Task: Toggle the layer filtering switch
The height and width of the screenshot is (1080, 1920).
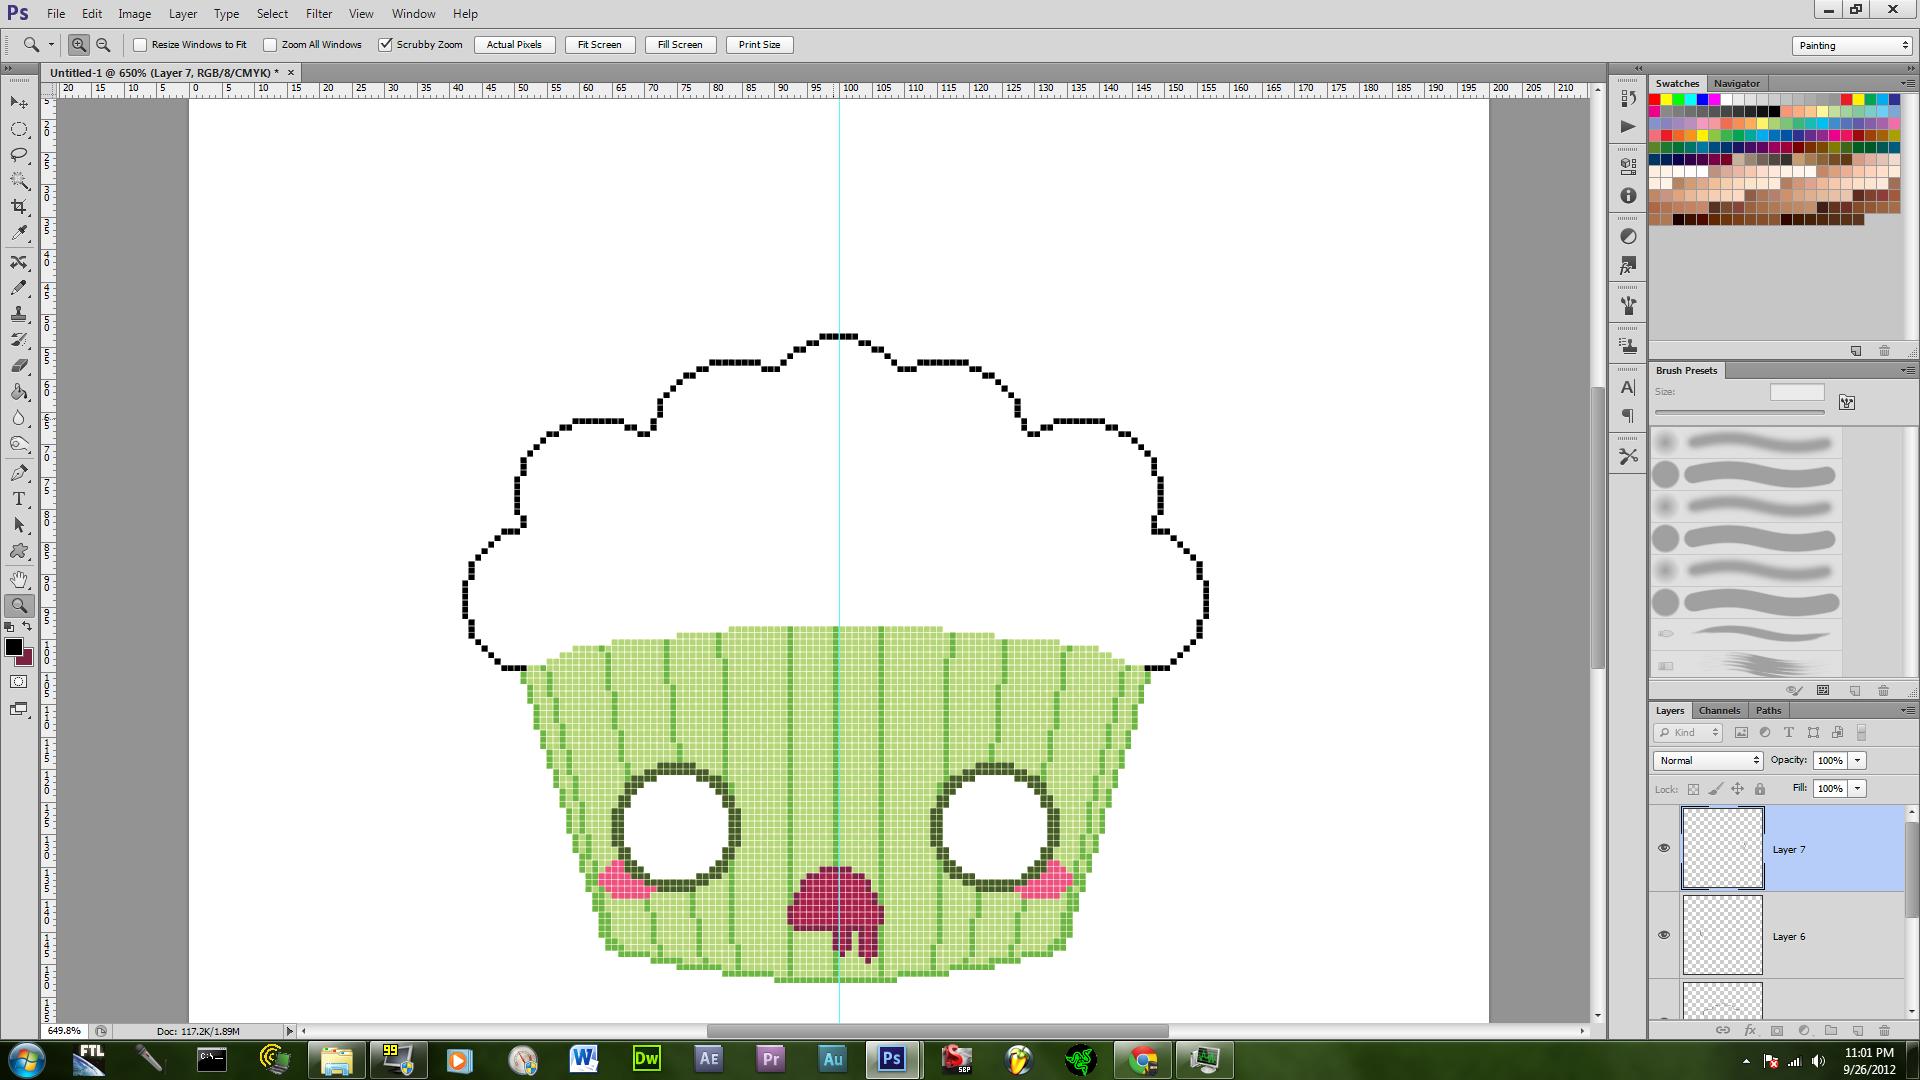Action: coord(1862,733)
